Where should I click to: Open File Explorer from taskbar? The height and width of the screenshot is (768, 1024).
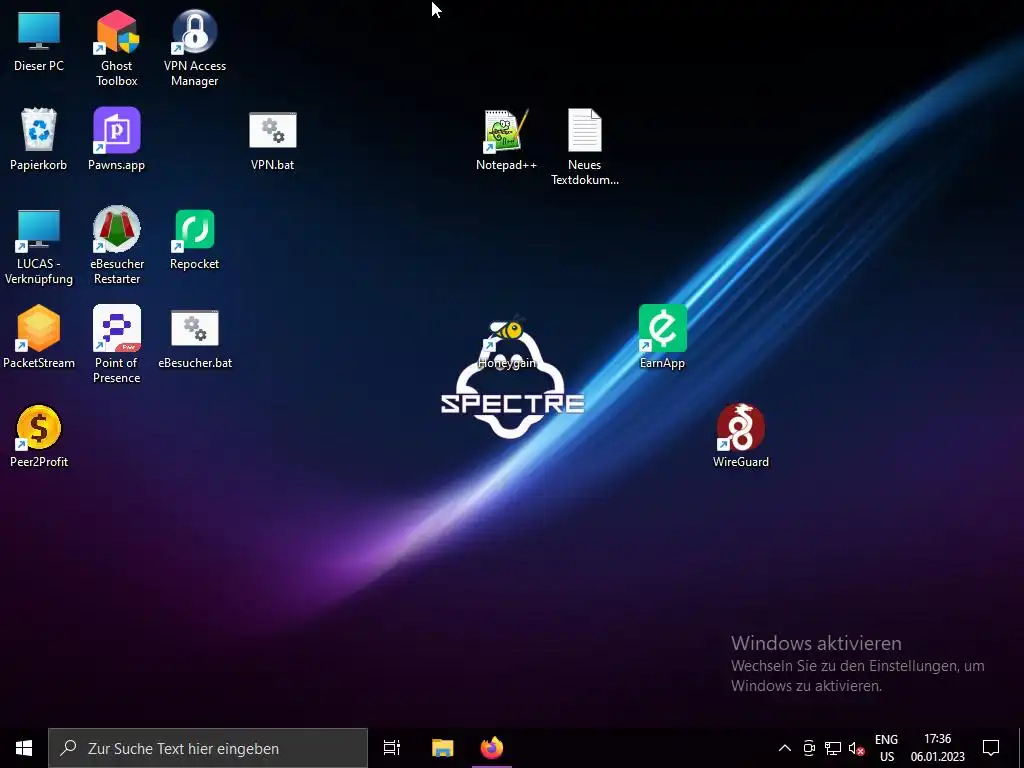442,748
